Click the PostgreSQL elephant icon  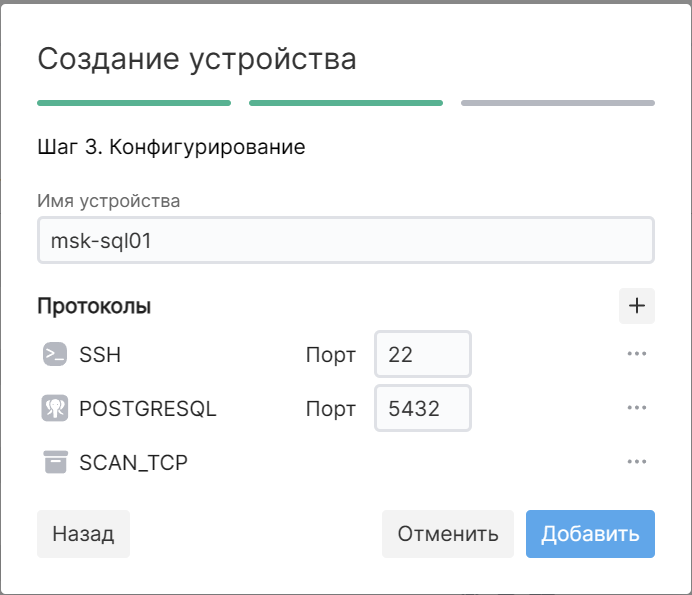54,409
